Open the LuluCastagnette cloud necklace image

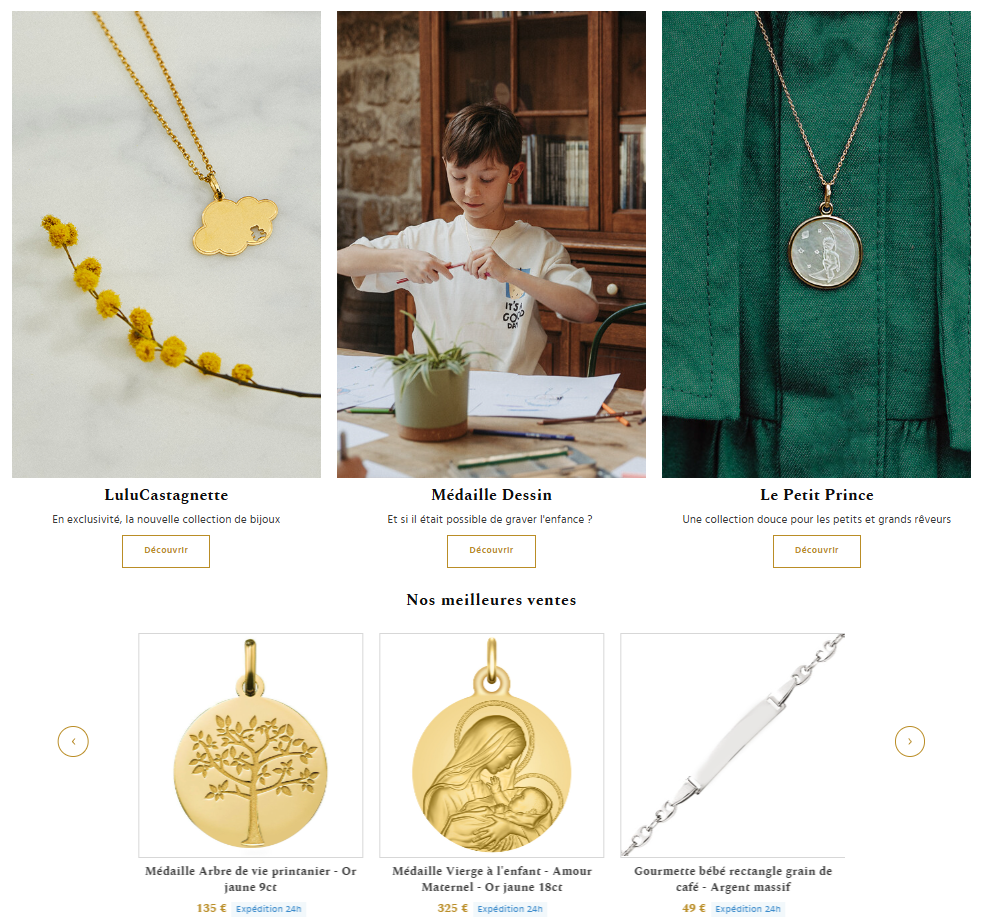(166, 244)
